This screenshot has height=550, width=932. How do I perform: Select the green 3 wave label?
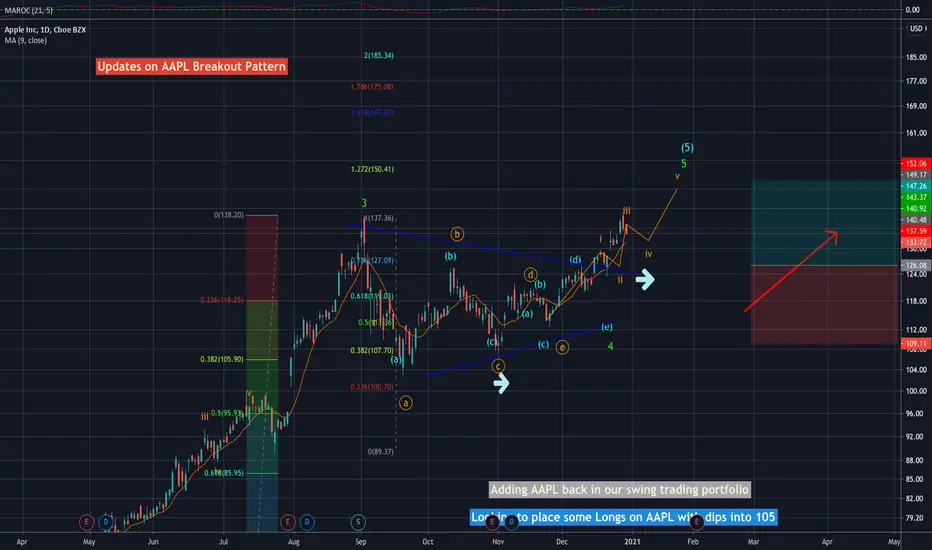pos(364,203)
